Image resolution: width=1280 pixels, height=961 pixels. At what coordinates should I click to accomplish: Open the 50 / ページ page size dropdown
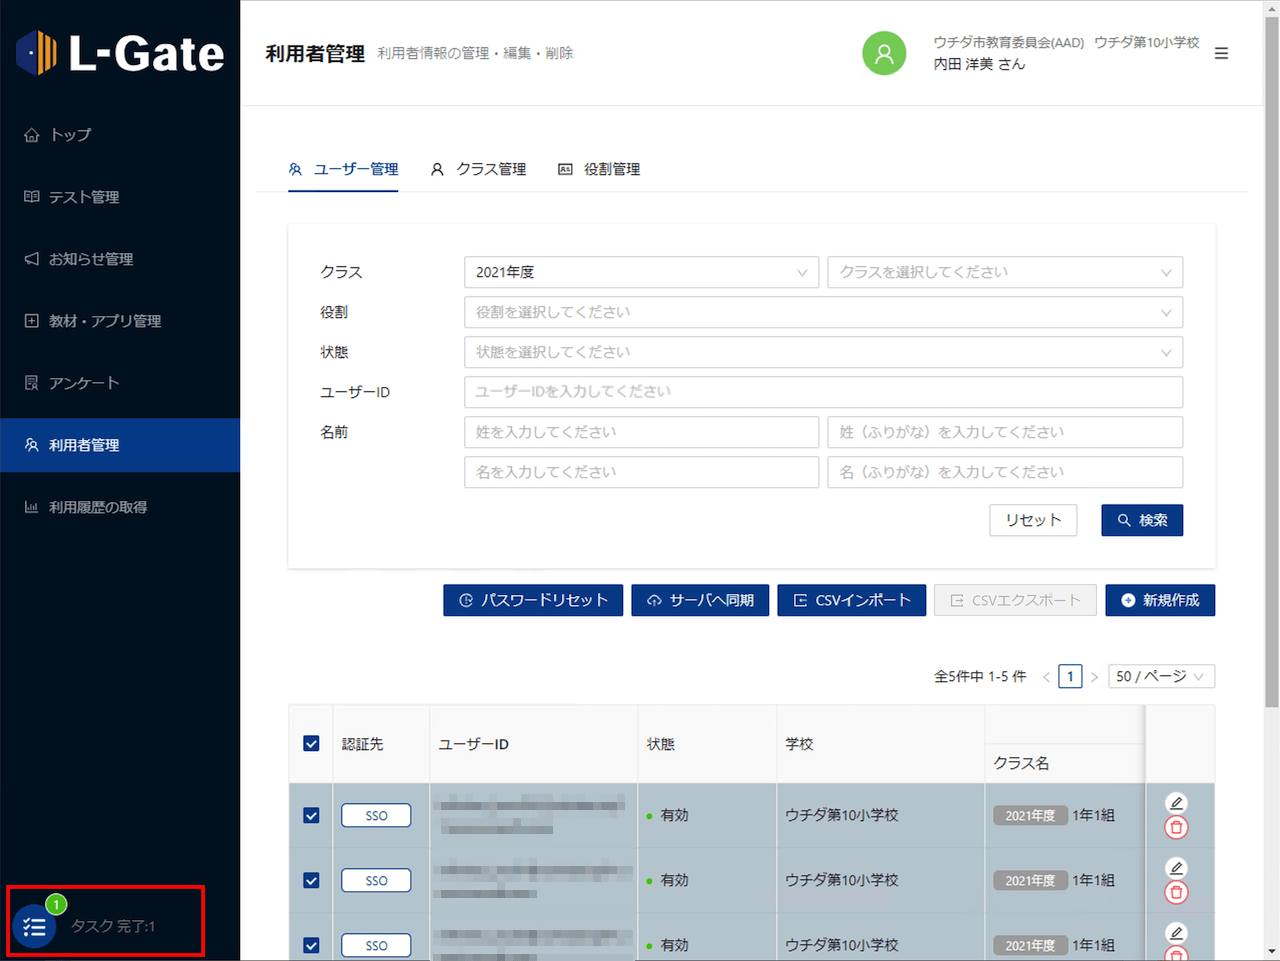point(1160,676)
